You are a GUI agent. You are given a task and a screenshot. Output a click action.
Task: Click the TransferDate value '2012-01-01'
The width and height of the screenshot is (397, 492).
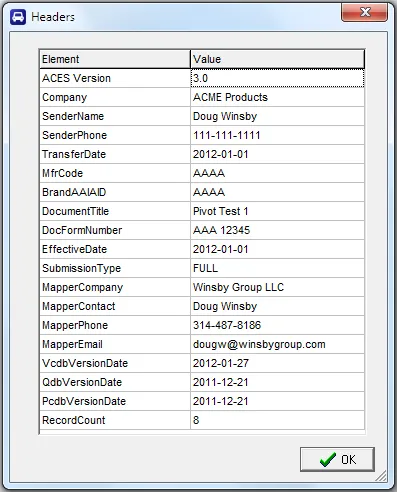(x=277, y=154)
